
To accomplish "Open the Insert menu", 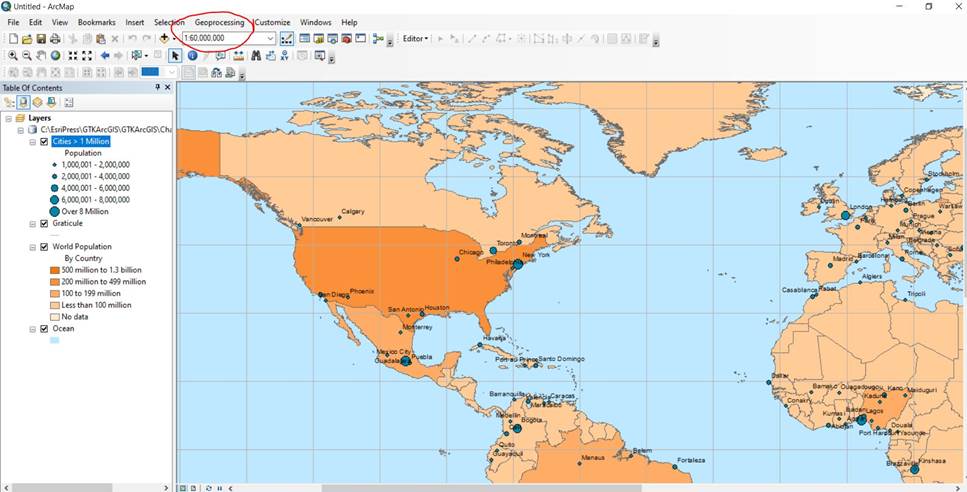I will click(134, 22).
